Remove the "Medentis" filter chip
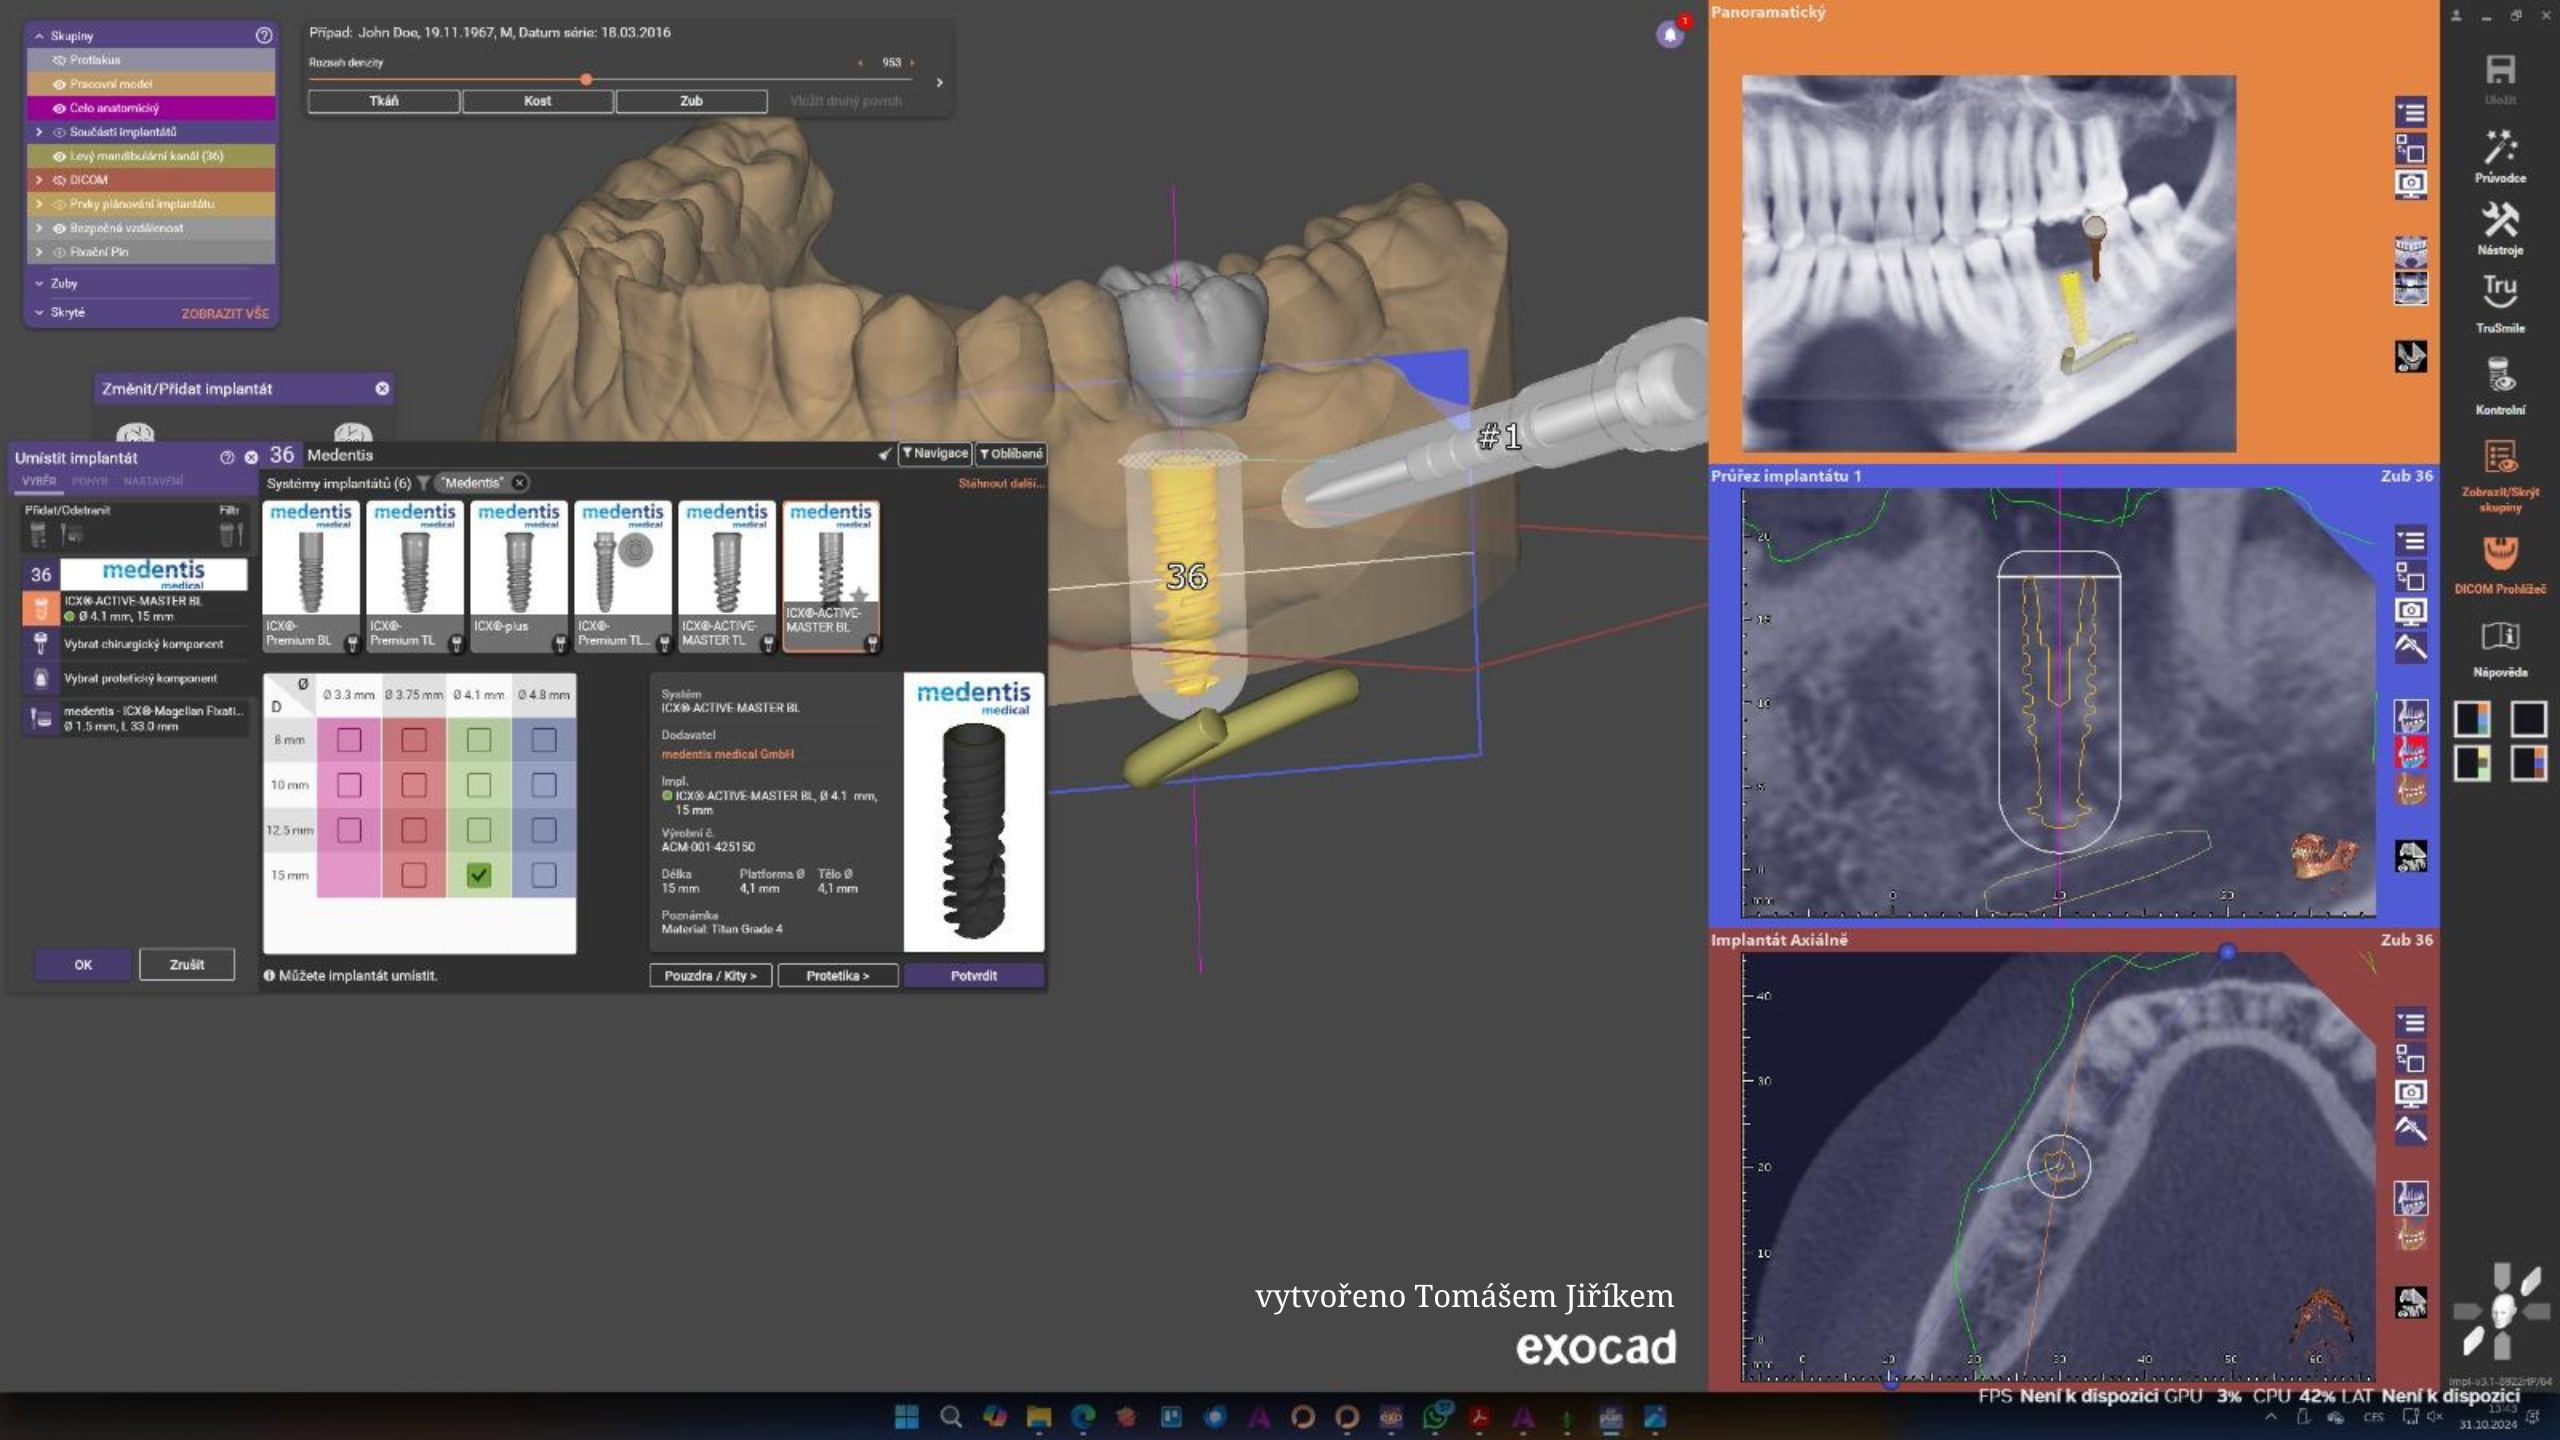This screenshot has width=2560, height=1440. pos(519,483)
